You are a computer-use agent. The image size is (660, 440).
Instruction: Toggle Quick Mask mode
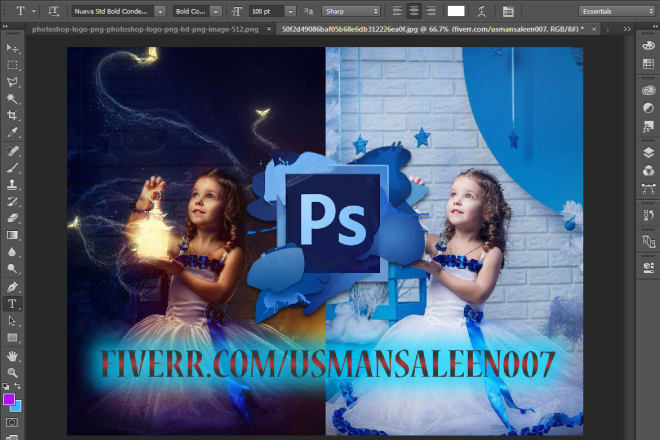click(12, 422)
